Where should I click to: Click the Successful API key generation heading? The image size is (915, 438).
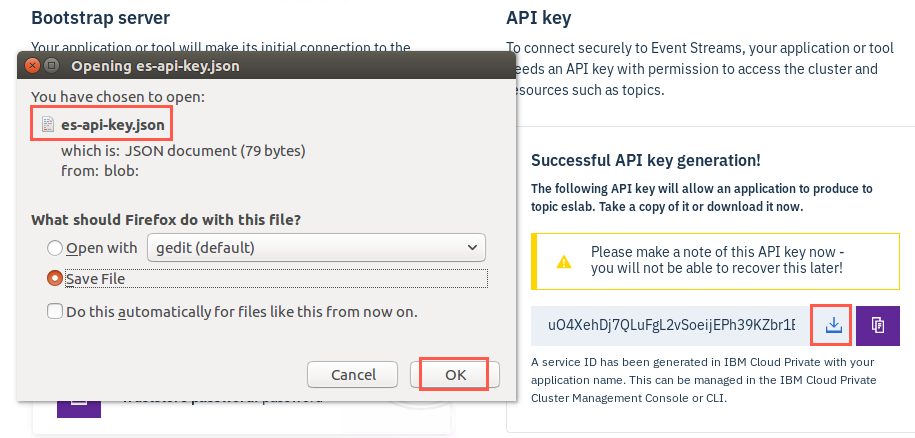tap(646, 161)
